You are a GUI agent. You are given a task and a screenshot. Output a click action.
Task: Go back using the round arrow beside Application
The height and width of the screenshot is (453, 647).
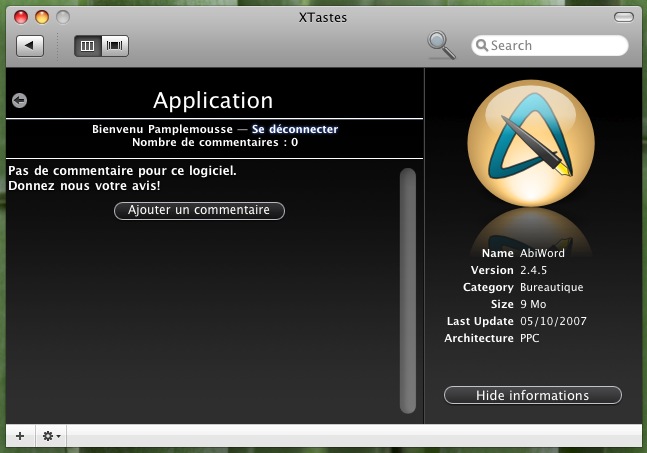click(19, 100)
